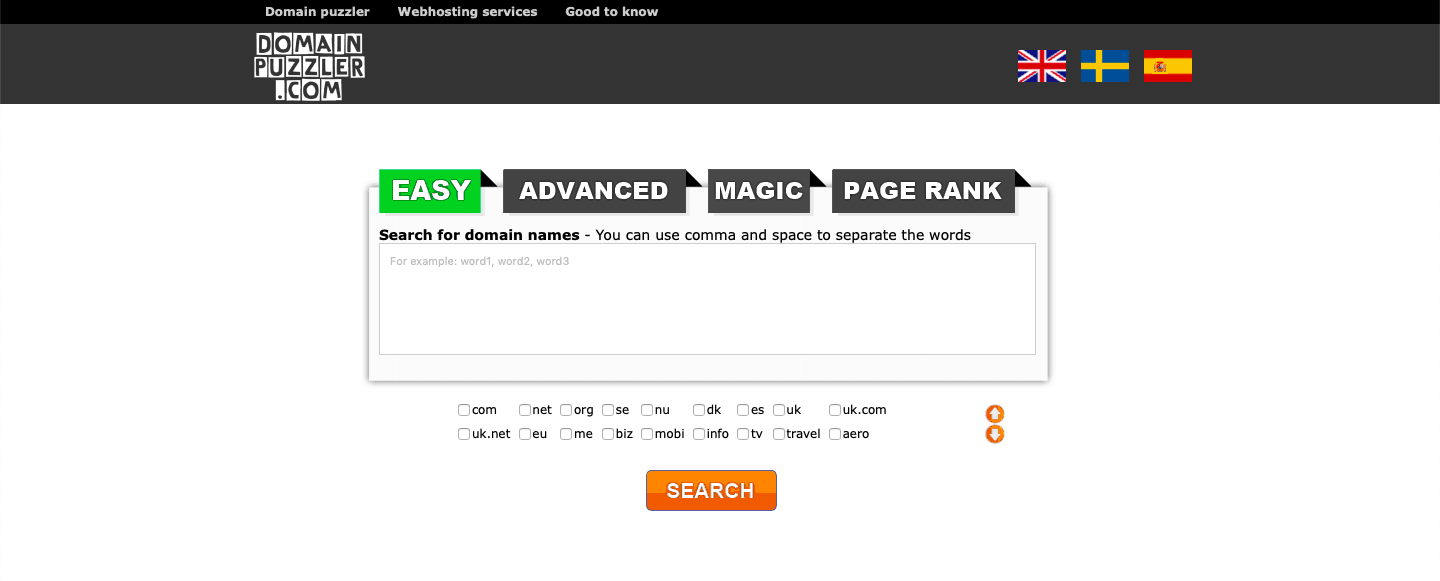The height and width of the screenshot is (581, 1440).
Task: Check the net extension checkbox
Action: [x=524, y=409]
